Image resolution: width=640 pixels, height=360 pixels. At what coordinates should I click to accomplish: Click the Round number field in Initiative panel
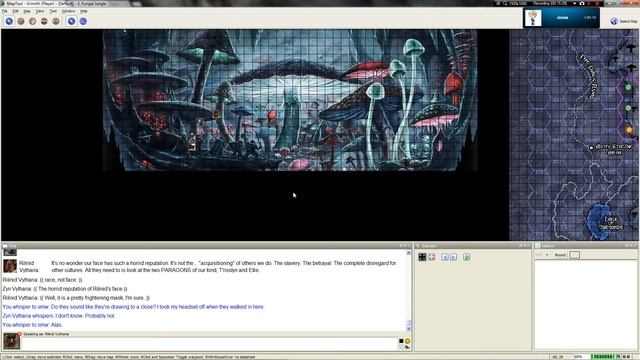(574, 255)
